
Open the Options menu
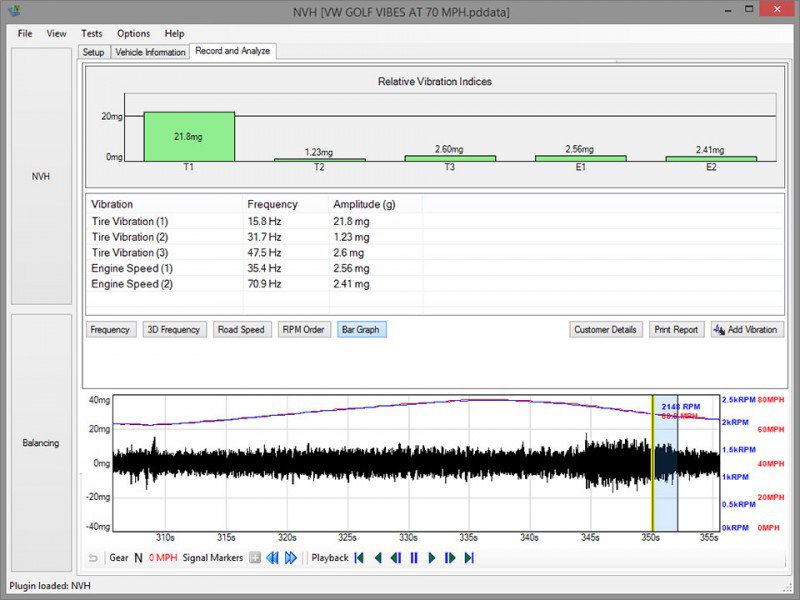click(133, 33)
